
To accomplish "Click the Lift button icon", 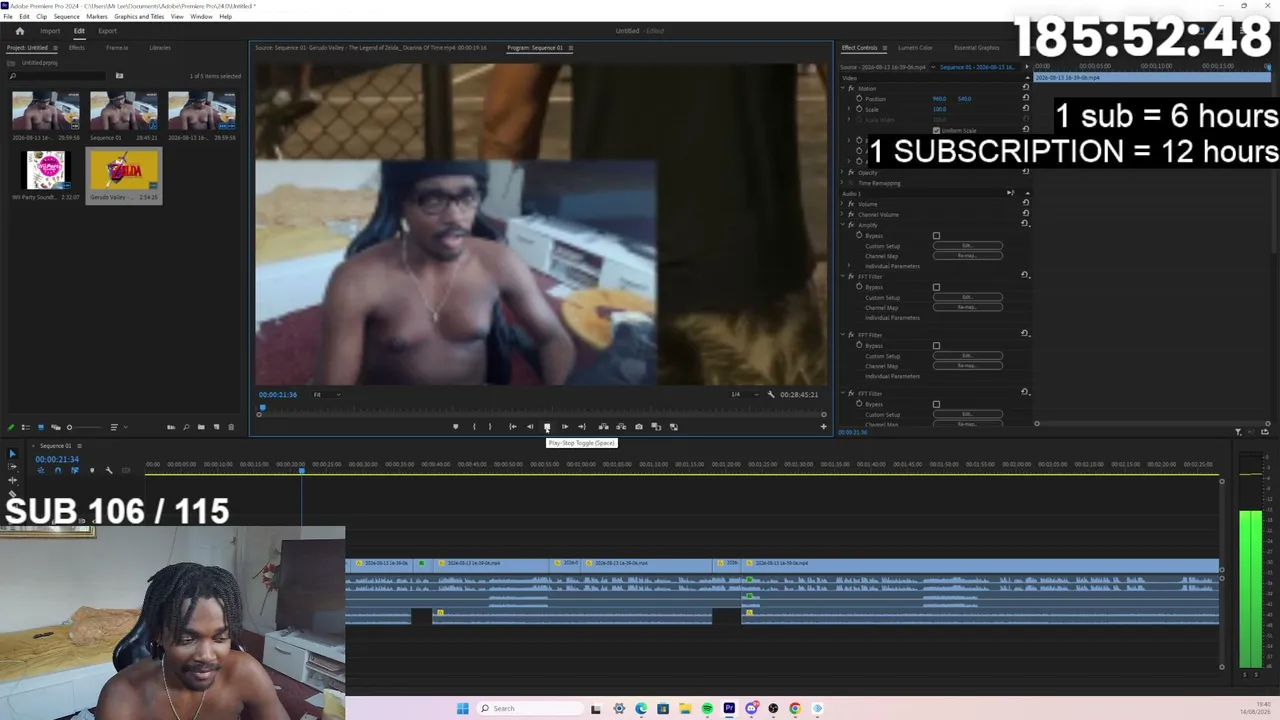I will [603, 427].
